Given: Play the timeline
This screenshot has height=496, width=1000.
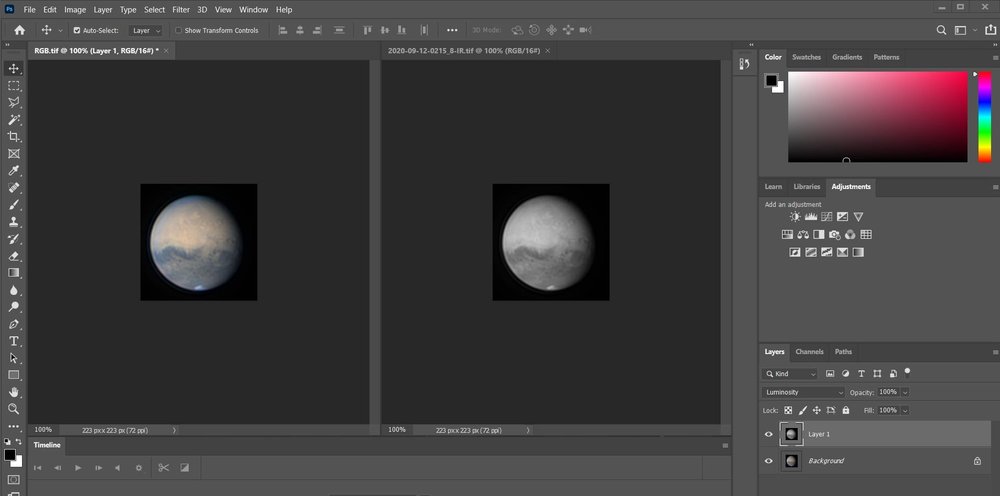Looking at the screenshot, I should [x=78, y=468].
